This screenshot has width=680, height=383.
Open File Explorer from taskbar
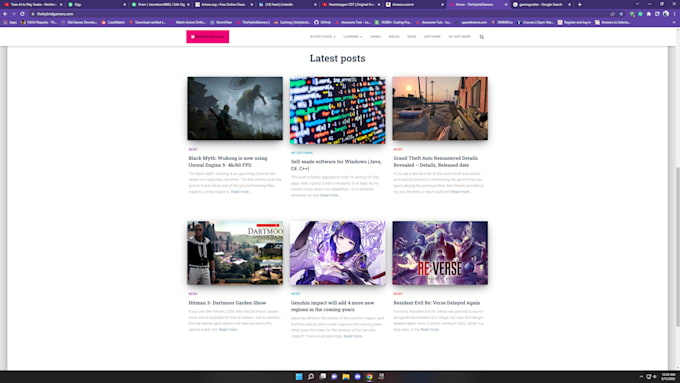346,376
